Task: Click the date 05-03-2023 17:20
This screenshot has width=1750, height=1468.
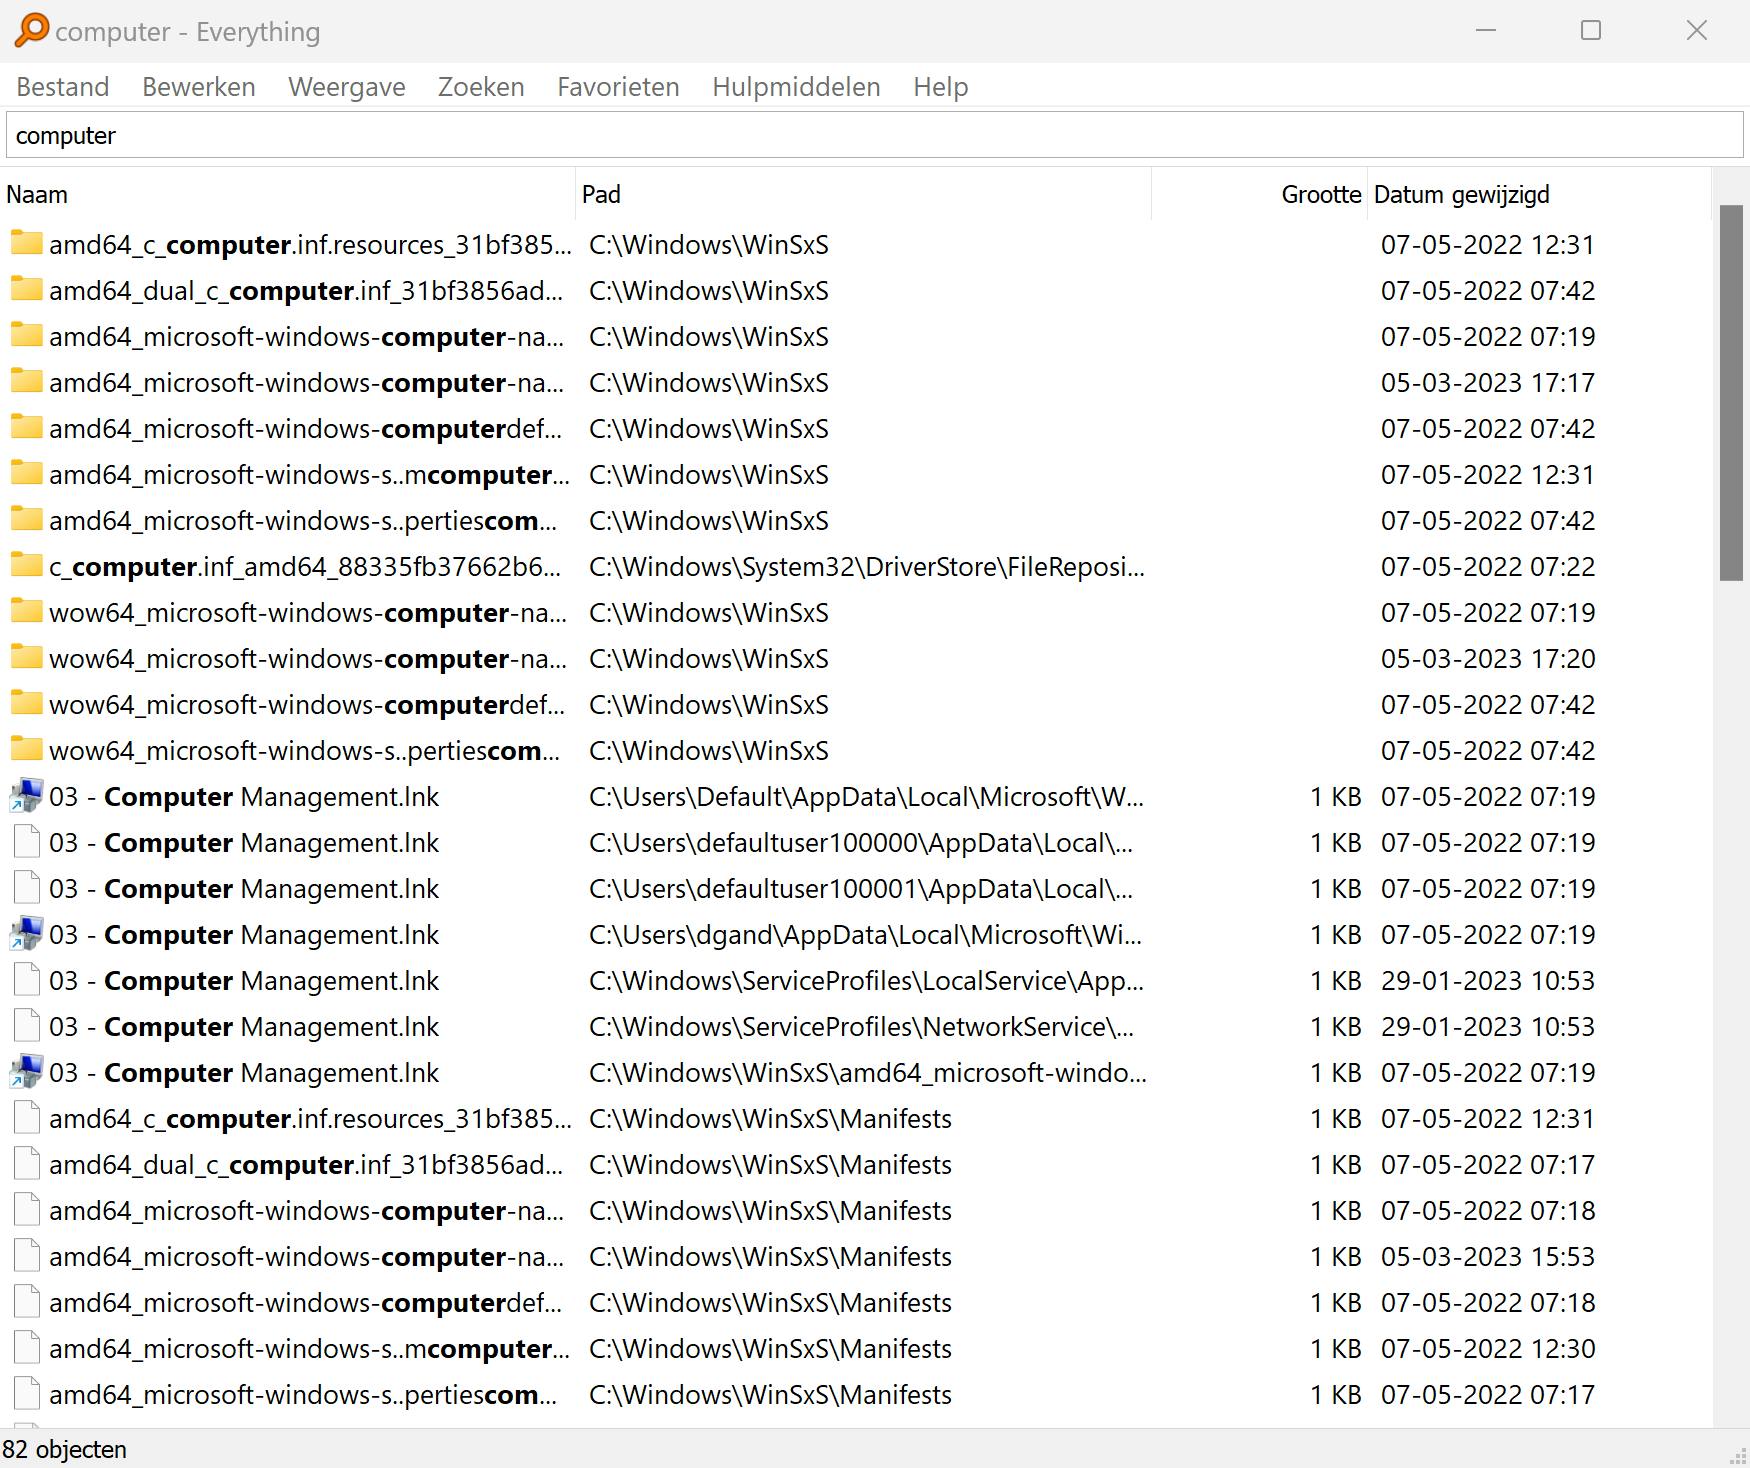Action: click(1488, 659)
